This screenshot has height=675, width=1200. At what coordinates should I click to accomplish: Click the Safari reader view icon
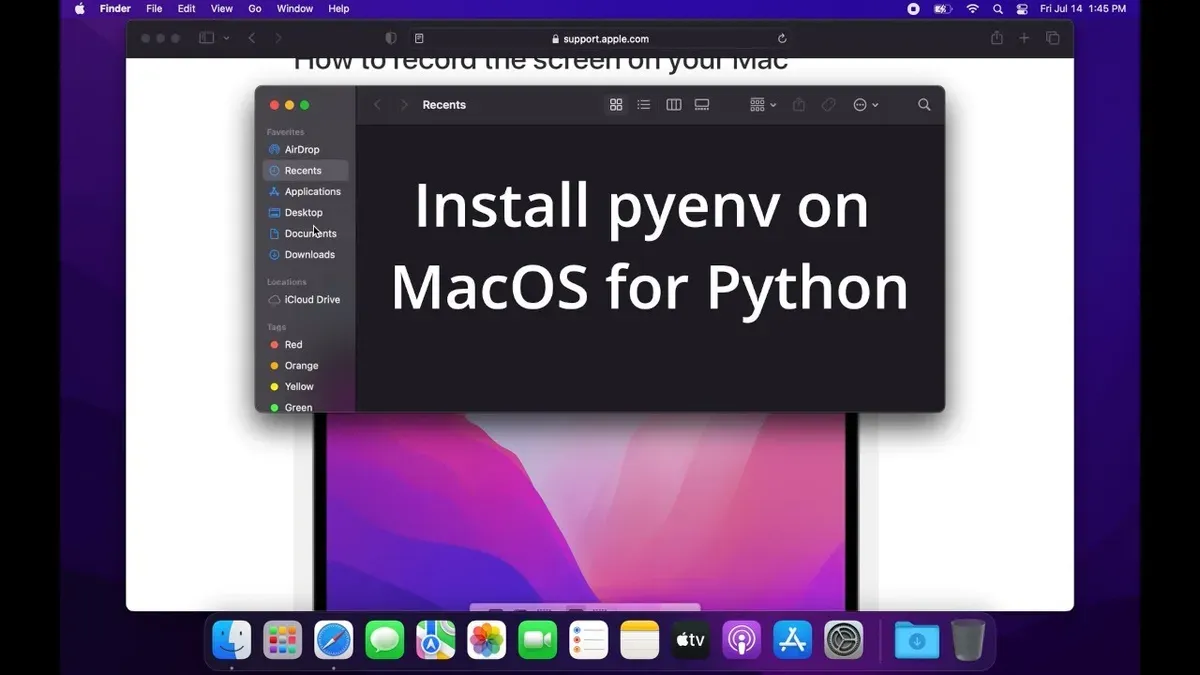(419, 39)
